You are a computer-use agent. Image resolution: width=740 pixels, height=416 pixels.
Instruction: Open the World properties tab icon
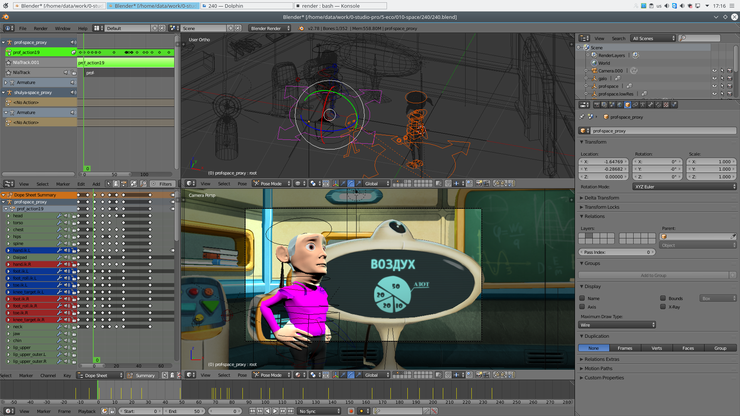pos(620,105)
